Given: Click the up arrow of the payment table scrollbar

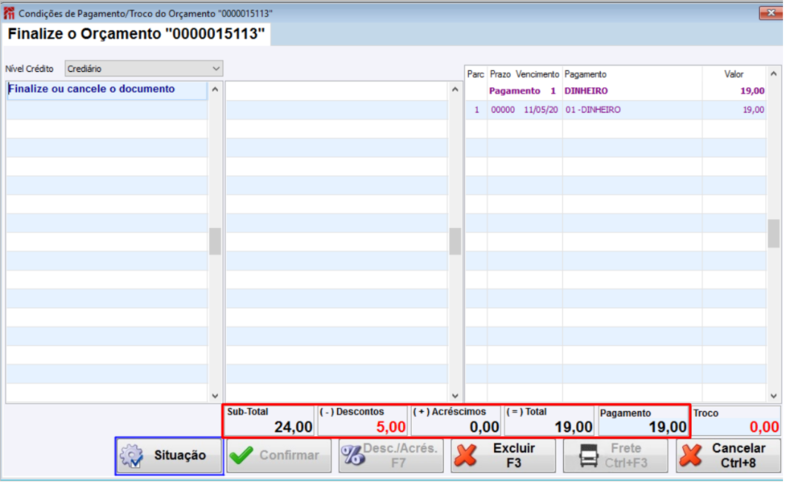Looking at the screenshot, I should (x=773, y=74).
